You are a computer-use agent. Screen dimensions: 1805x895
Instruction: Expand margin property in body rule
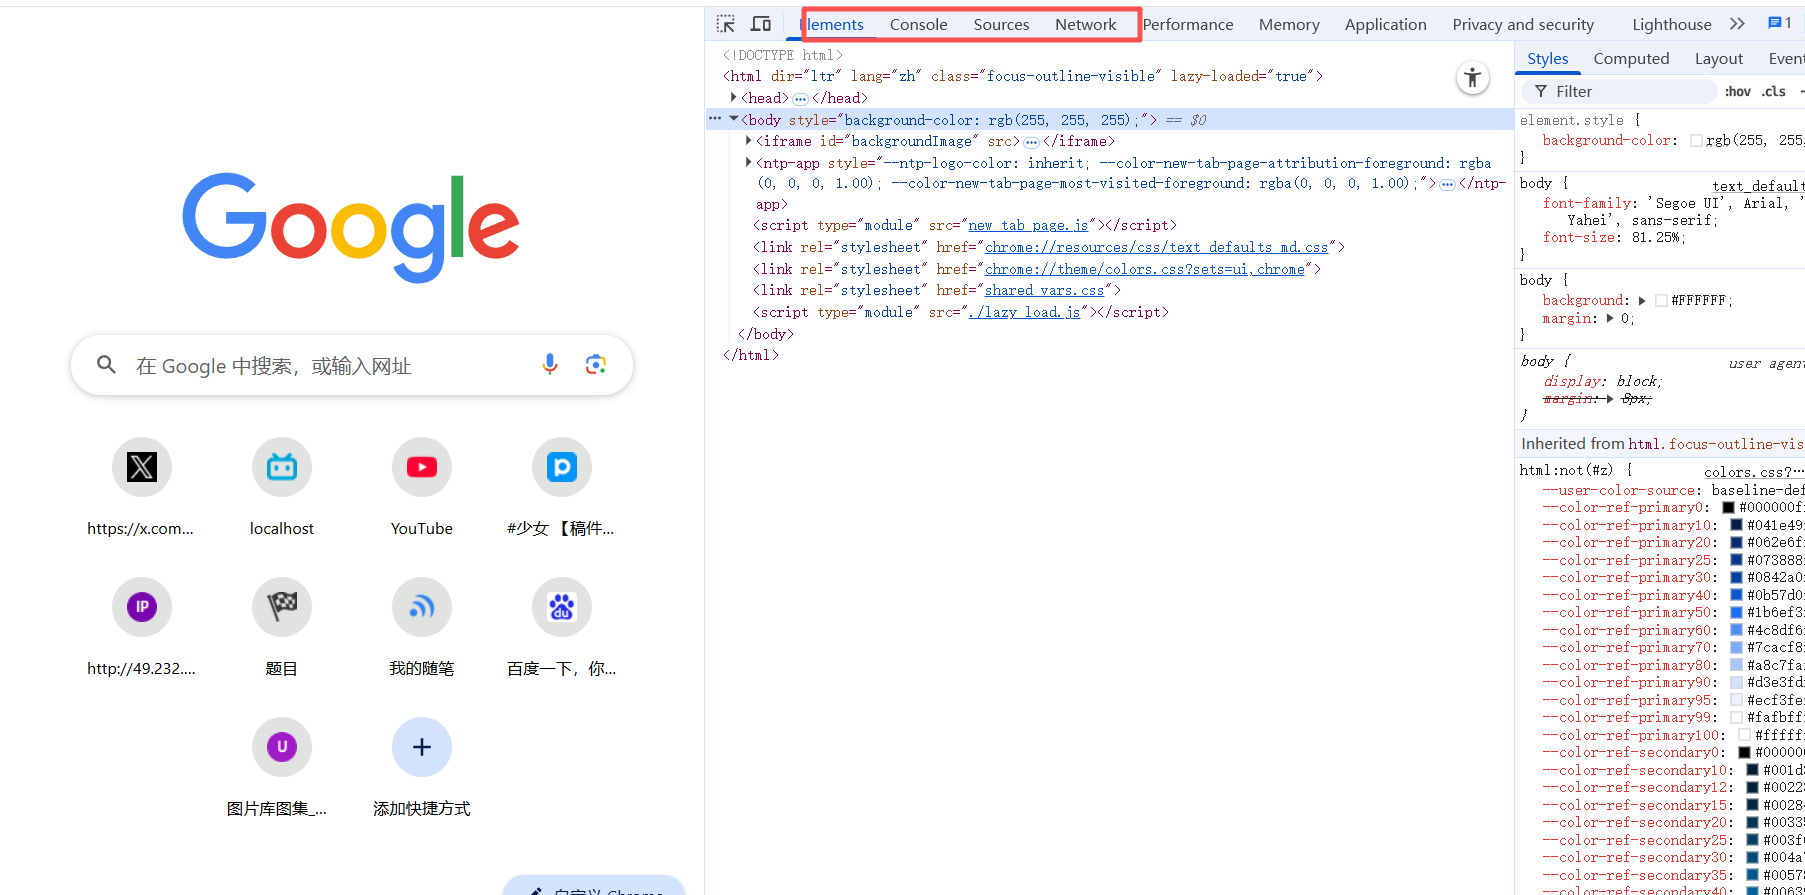(x=1610, y=318)
